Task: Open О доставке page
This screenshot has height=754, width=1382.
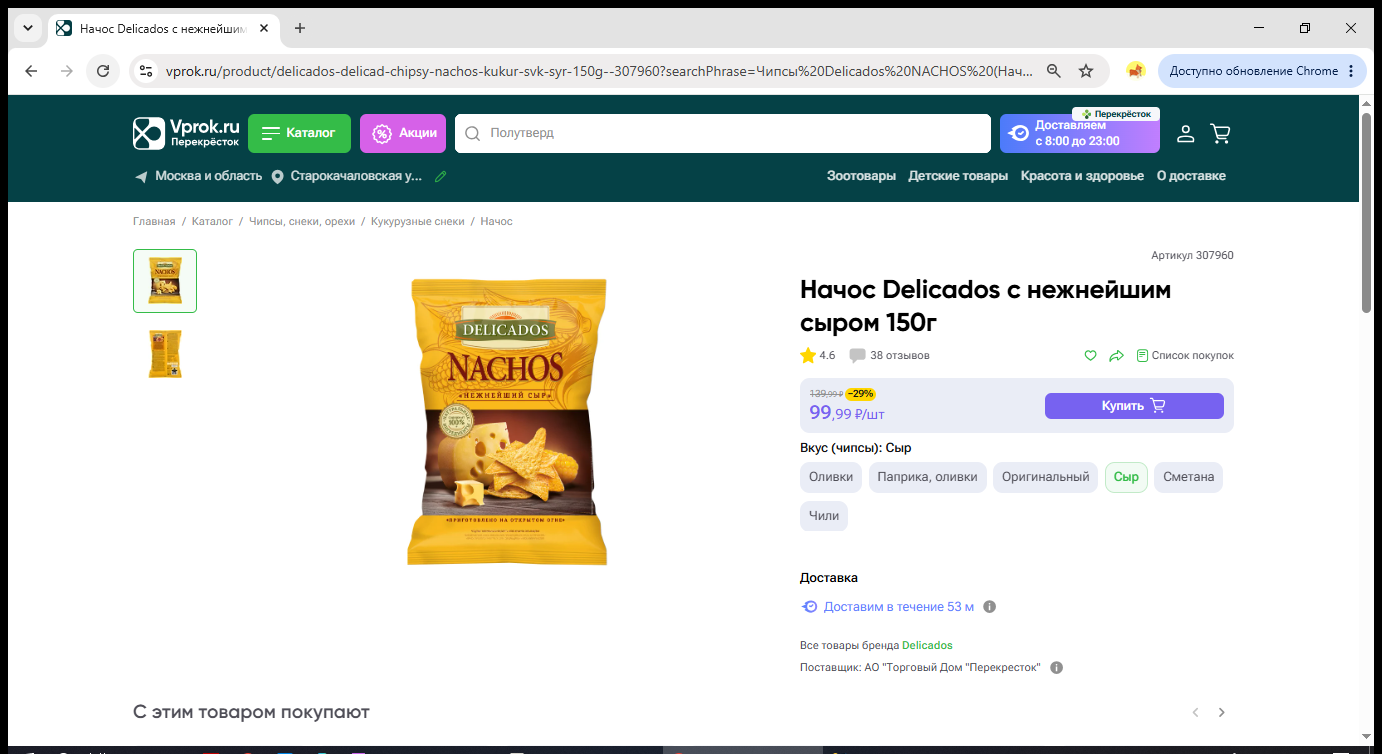Action: [1191, 176]
